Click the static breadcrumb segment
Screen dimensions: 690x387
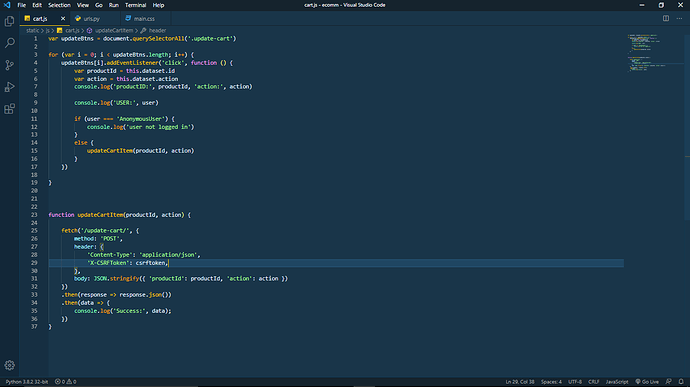(x=33, y=30)
